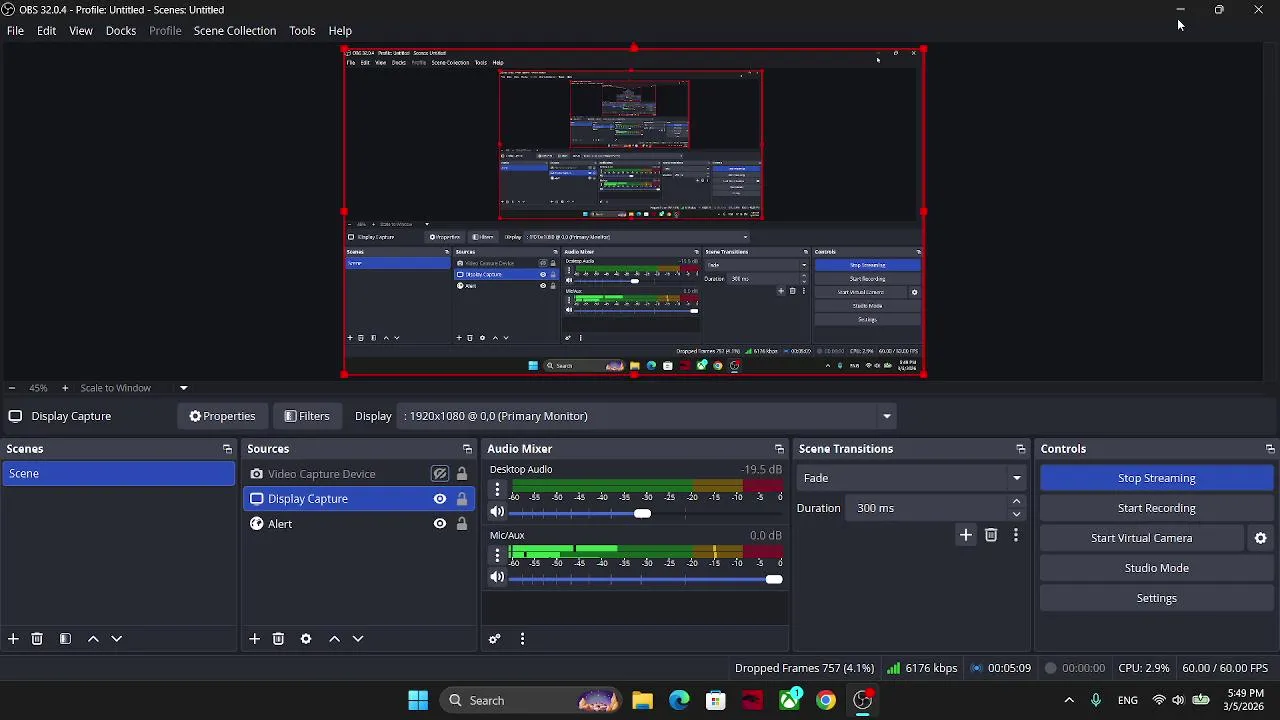1280x720 pixels.
Task: Open the Scene Collection menu
Action: [x=235, y=31]
